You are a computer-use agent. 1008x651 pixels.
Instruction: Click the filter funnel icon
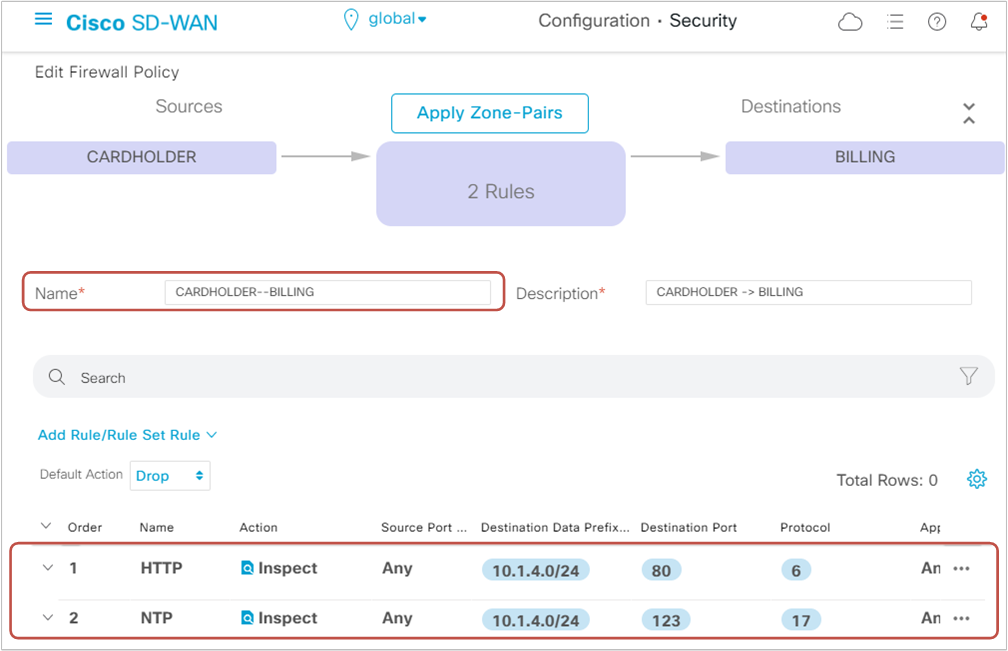[968, 376]
